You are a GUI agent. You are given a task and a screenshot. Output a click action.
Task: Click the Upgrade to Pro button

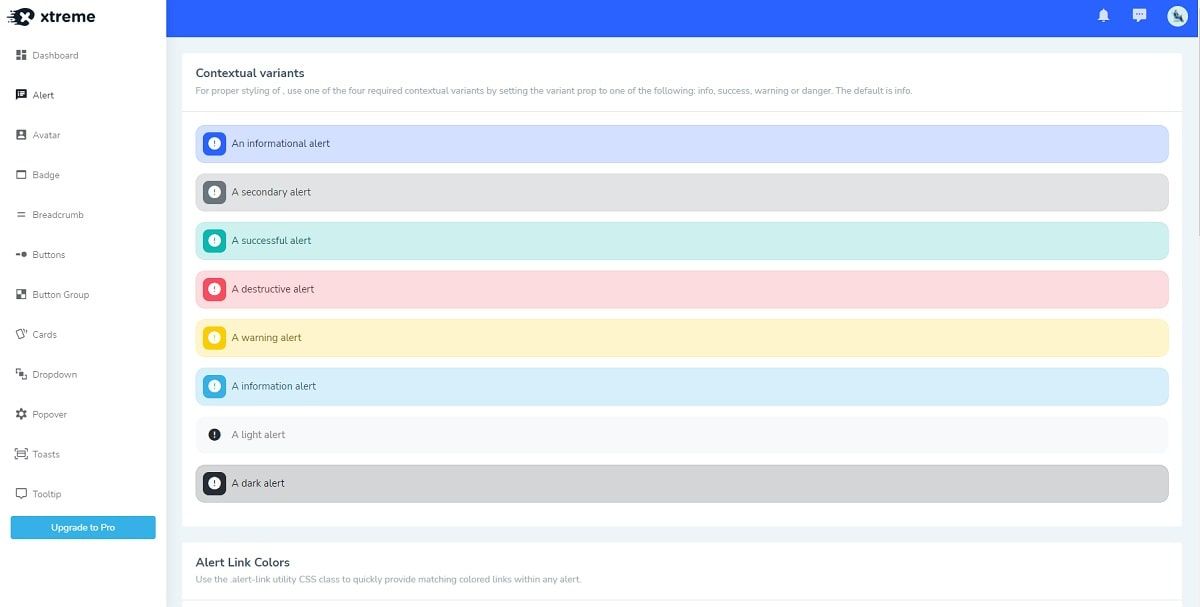[x=82, y=527]
